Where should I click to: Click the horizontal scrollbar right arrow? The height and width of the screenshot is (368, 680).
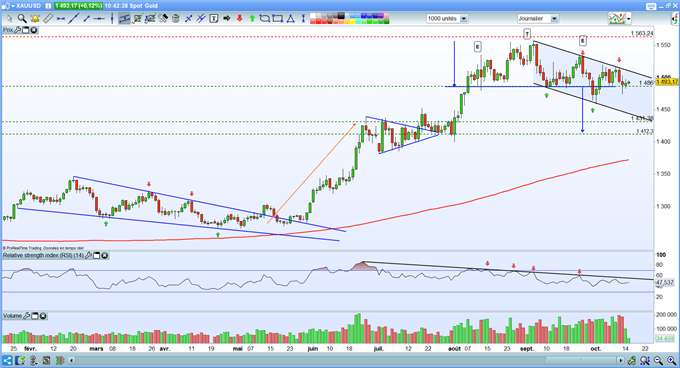(621, 360)
